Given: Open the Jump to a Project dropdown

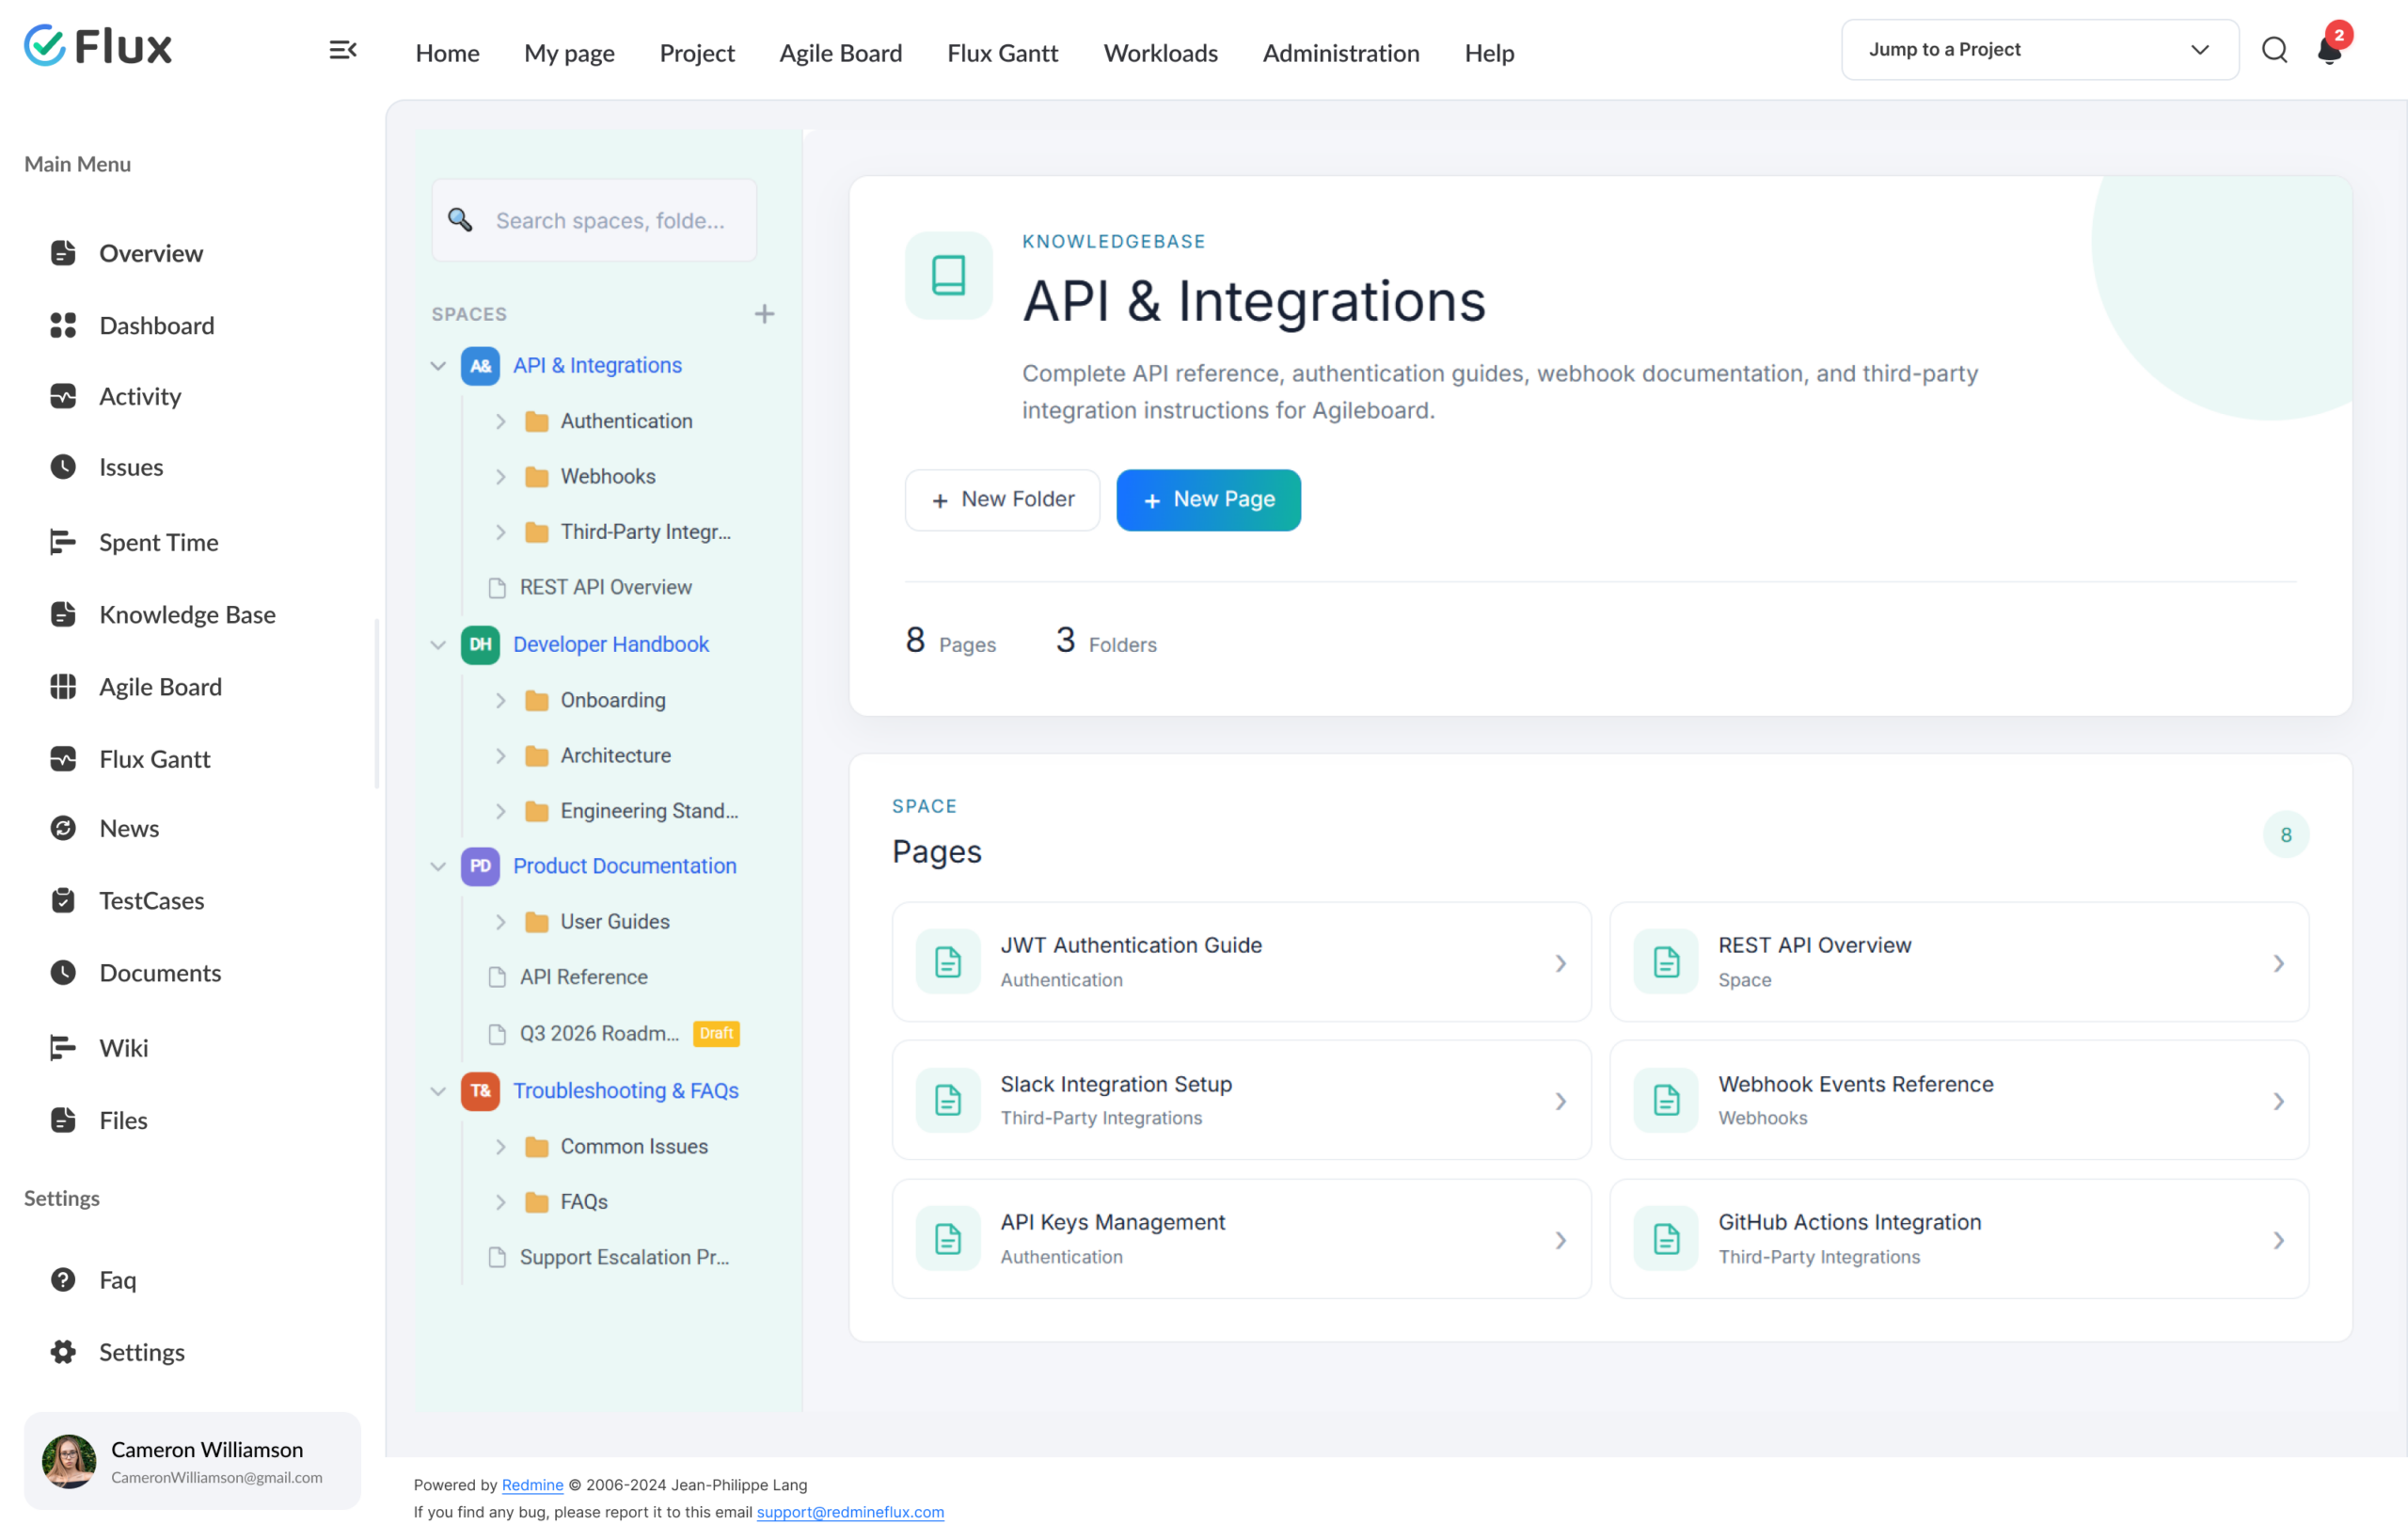Looking at the screenshot, I should pyautogui.click(x=2039, y=49).
